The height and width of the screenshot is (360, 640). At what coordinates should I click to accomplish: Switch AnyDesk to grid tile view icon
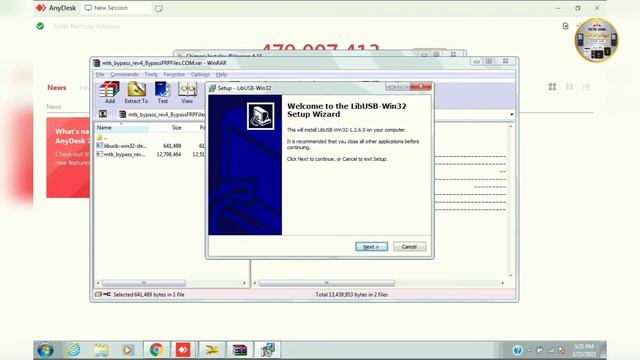pos(552,87)
